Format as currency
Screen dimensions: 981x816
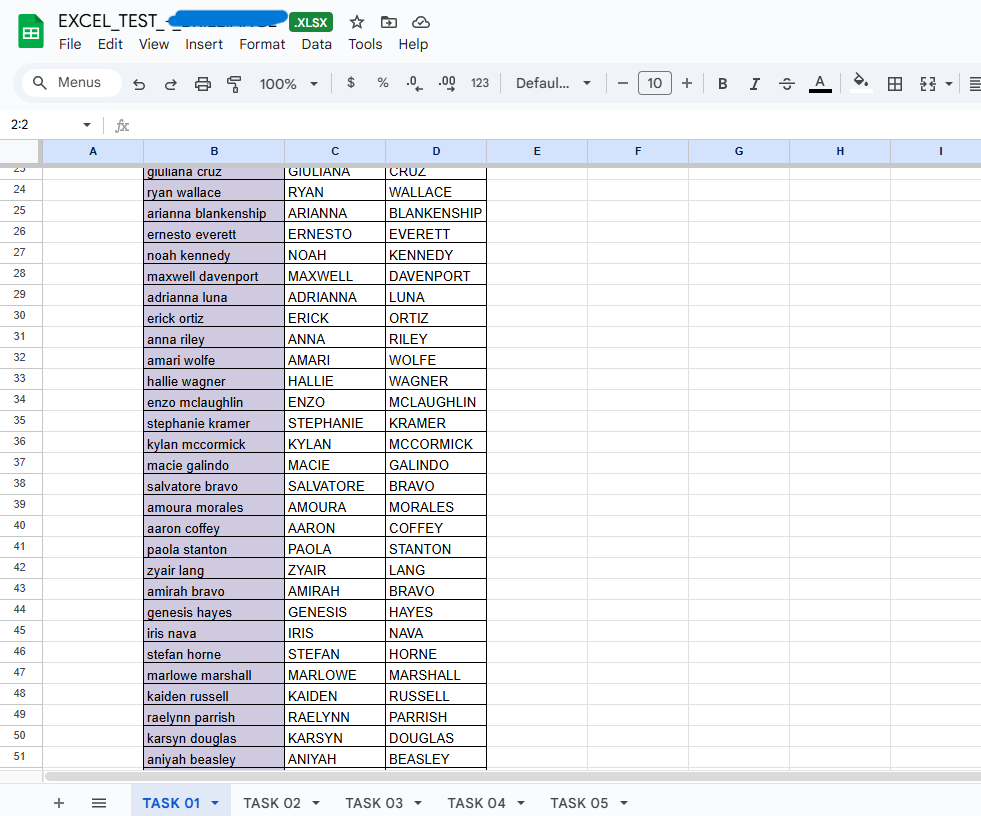351,83
